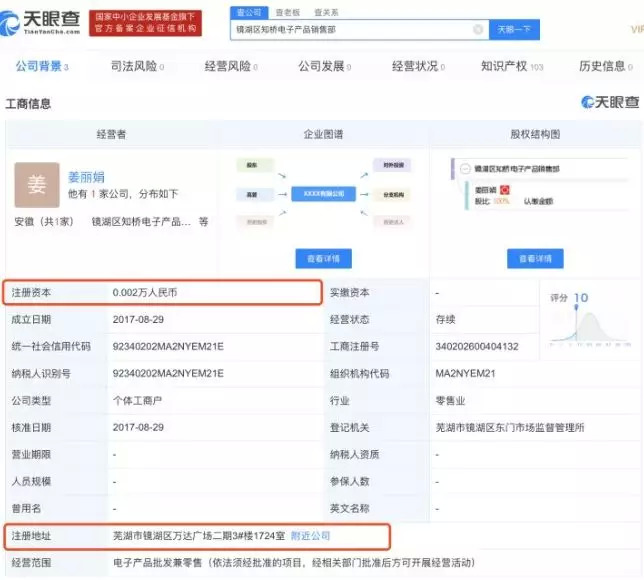Switch to the 查关系 search tab
The height and width of the screenshot is (580, 644).
coord(326,11)
